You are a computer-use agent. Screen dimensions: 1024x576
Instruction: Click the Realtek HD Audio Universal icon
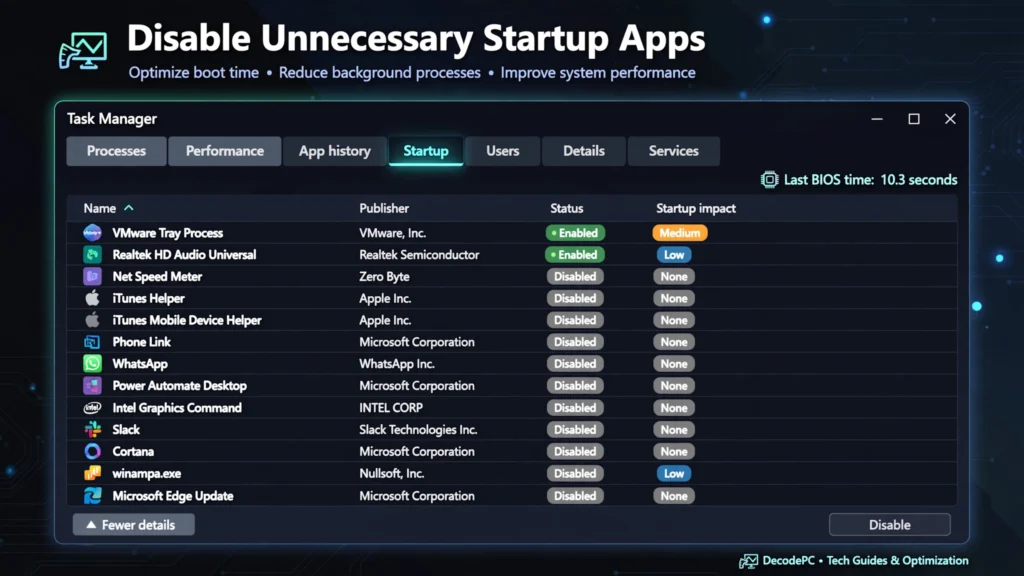(x=92, y=255)
